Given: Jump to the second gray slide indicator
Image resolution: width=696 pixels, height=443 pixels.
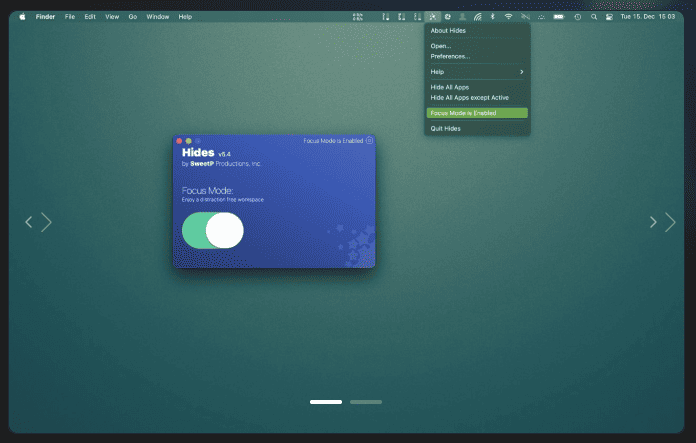Looking at the screenshot, I should click(366, 402).
